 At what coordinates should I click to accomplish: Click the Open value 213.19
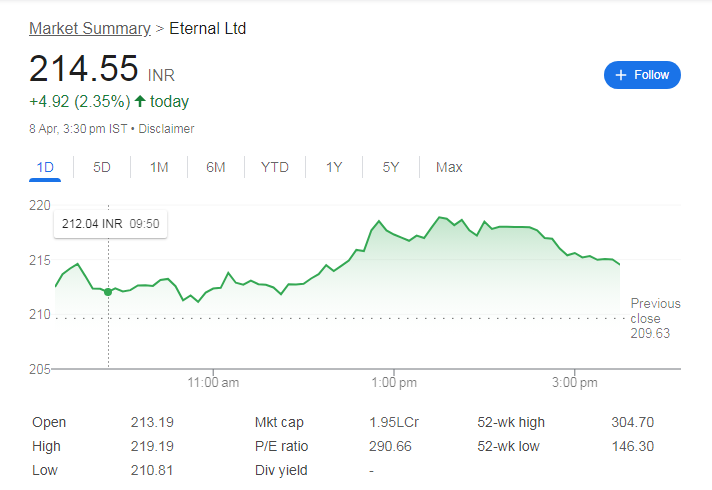(152, 422)
